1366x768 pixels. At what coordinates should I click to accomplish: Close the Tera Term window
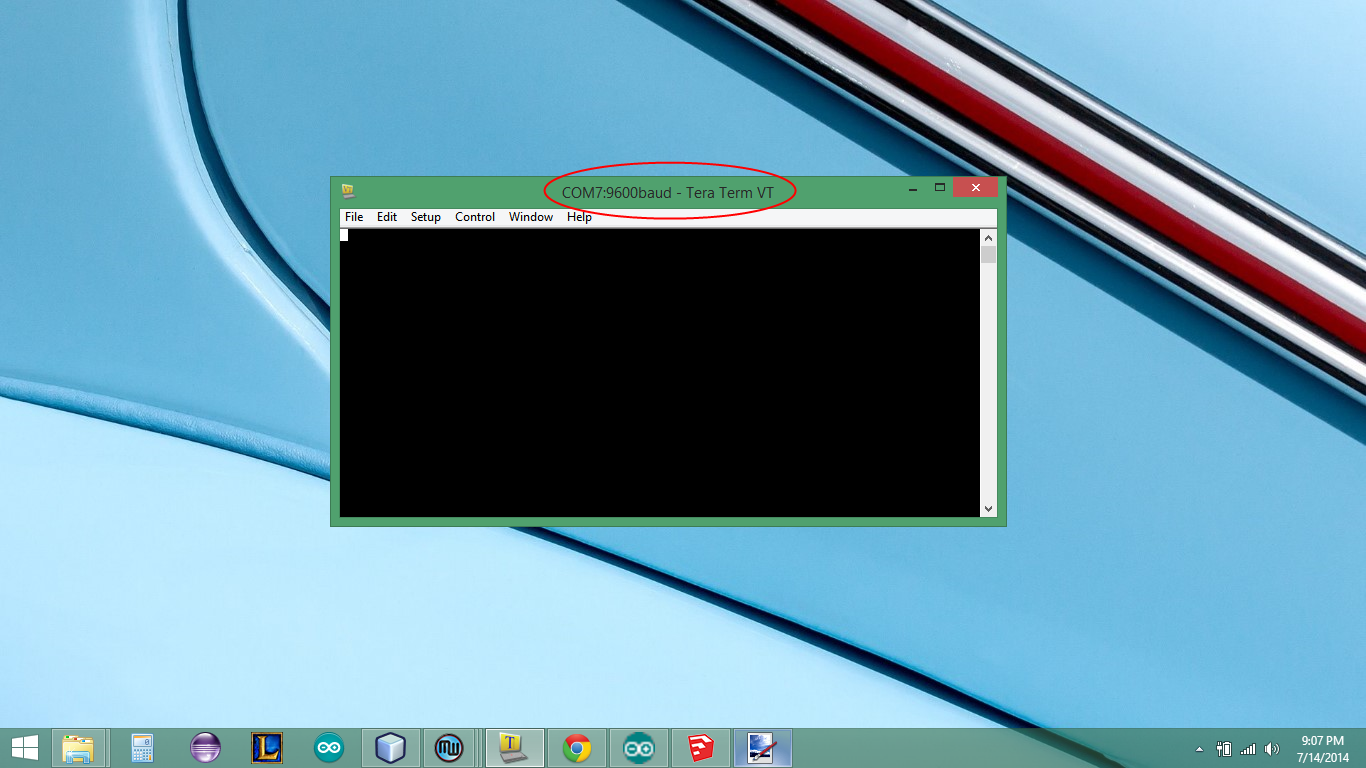pyautogui.click(x=975, y=188)
